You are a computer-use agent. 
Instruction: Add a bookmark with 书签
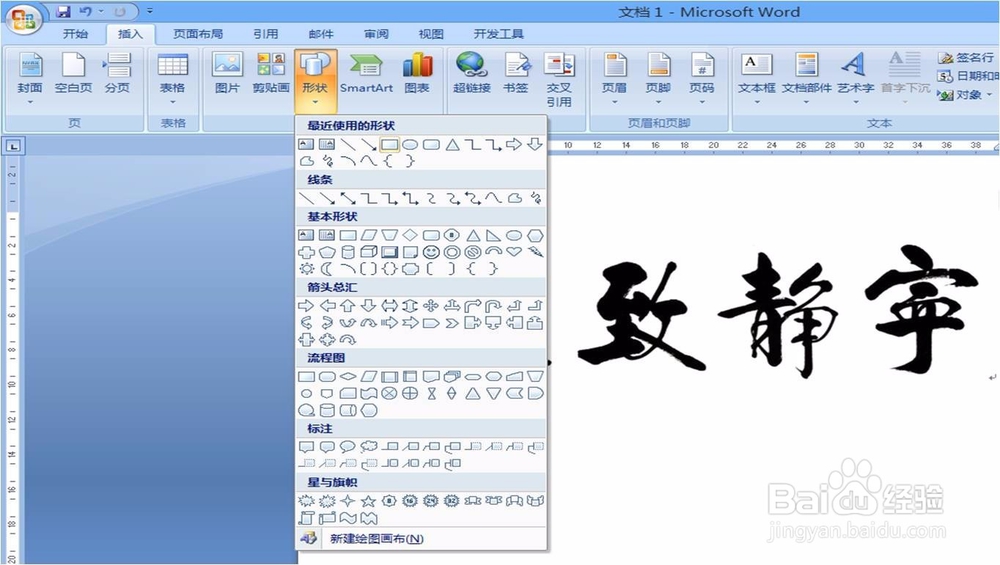(516, 73)
